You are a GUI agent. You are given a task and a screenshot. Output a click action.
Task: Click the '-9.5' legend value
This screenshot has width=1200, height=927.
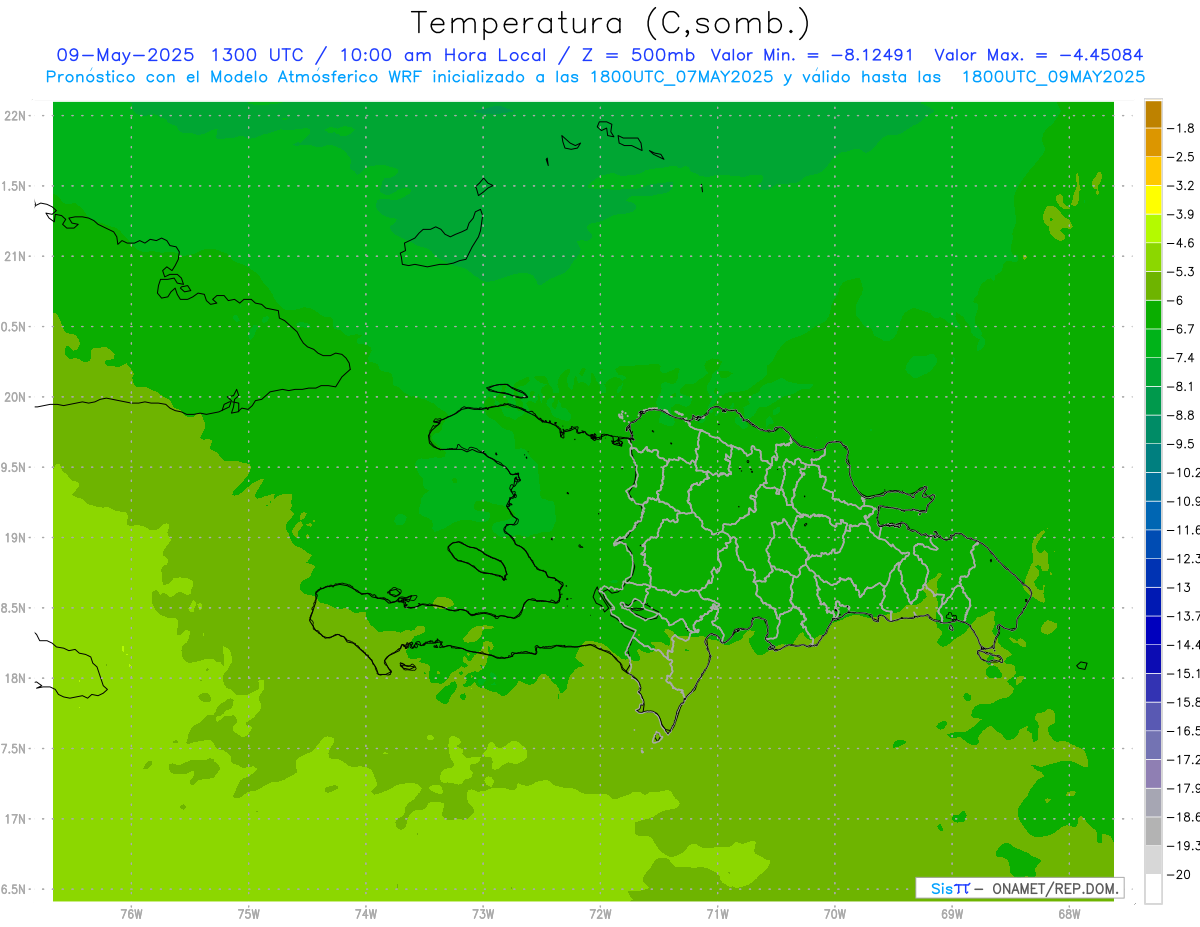tap(1181, 444)
